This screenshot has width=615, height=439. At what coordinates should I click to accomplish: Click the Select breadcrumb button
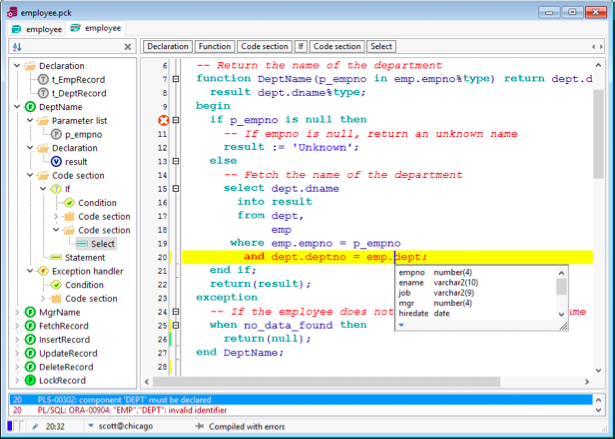[381, 46]
